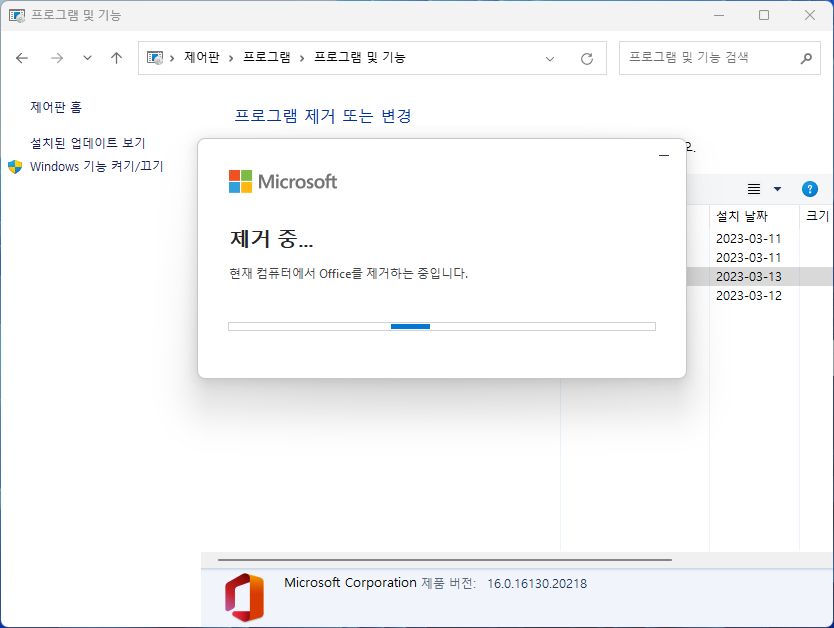Click the title bar window icon

(16, 15)
